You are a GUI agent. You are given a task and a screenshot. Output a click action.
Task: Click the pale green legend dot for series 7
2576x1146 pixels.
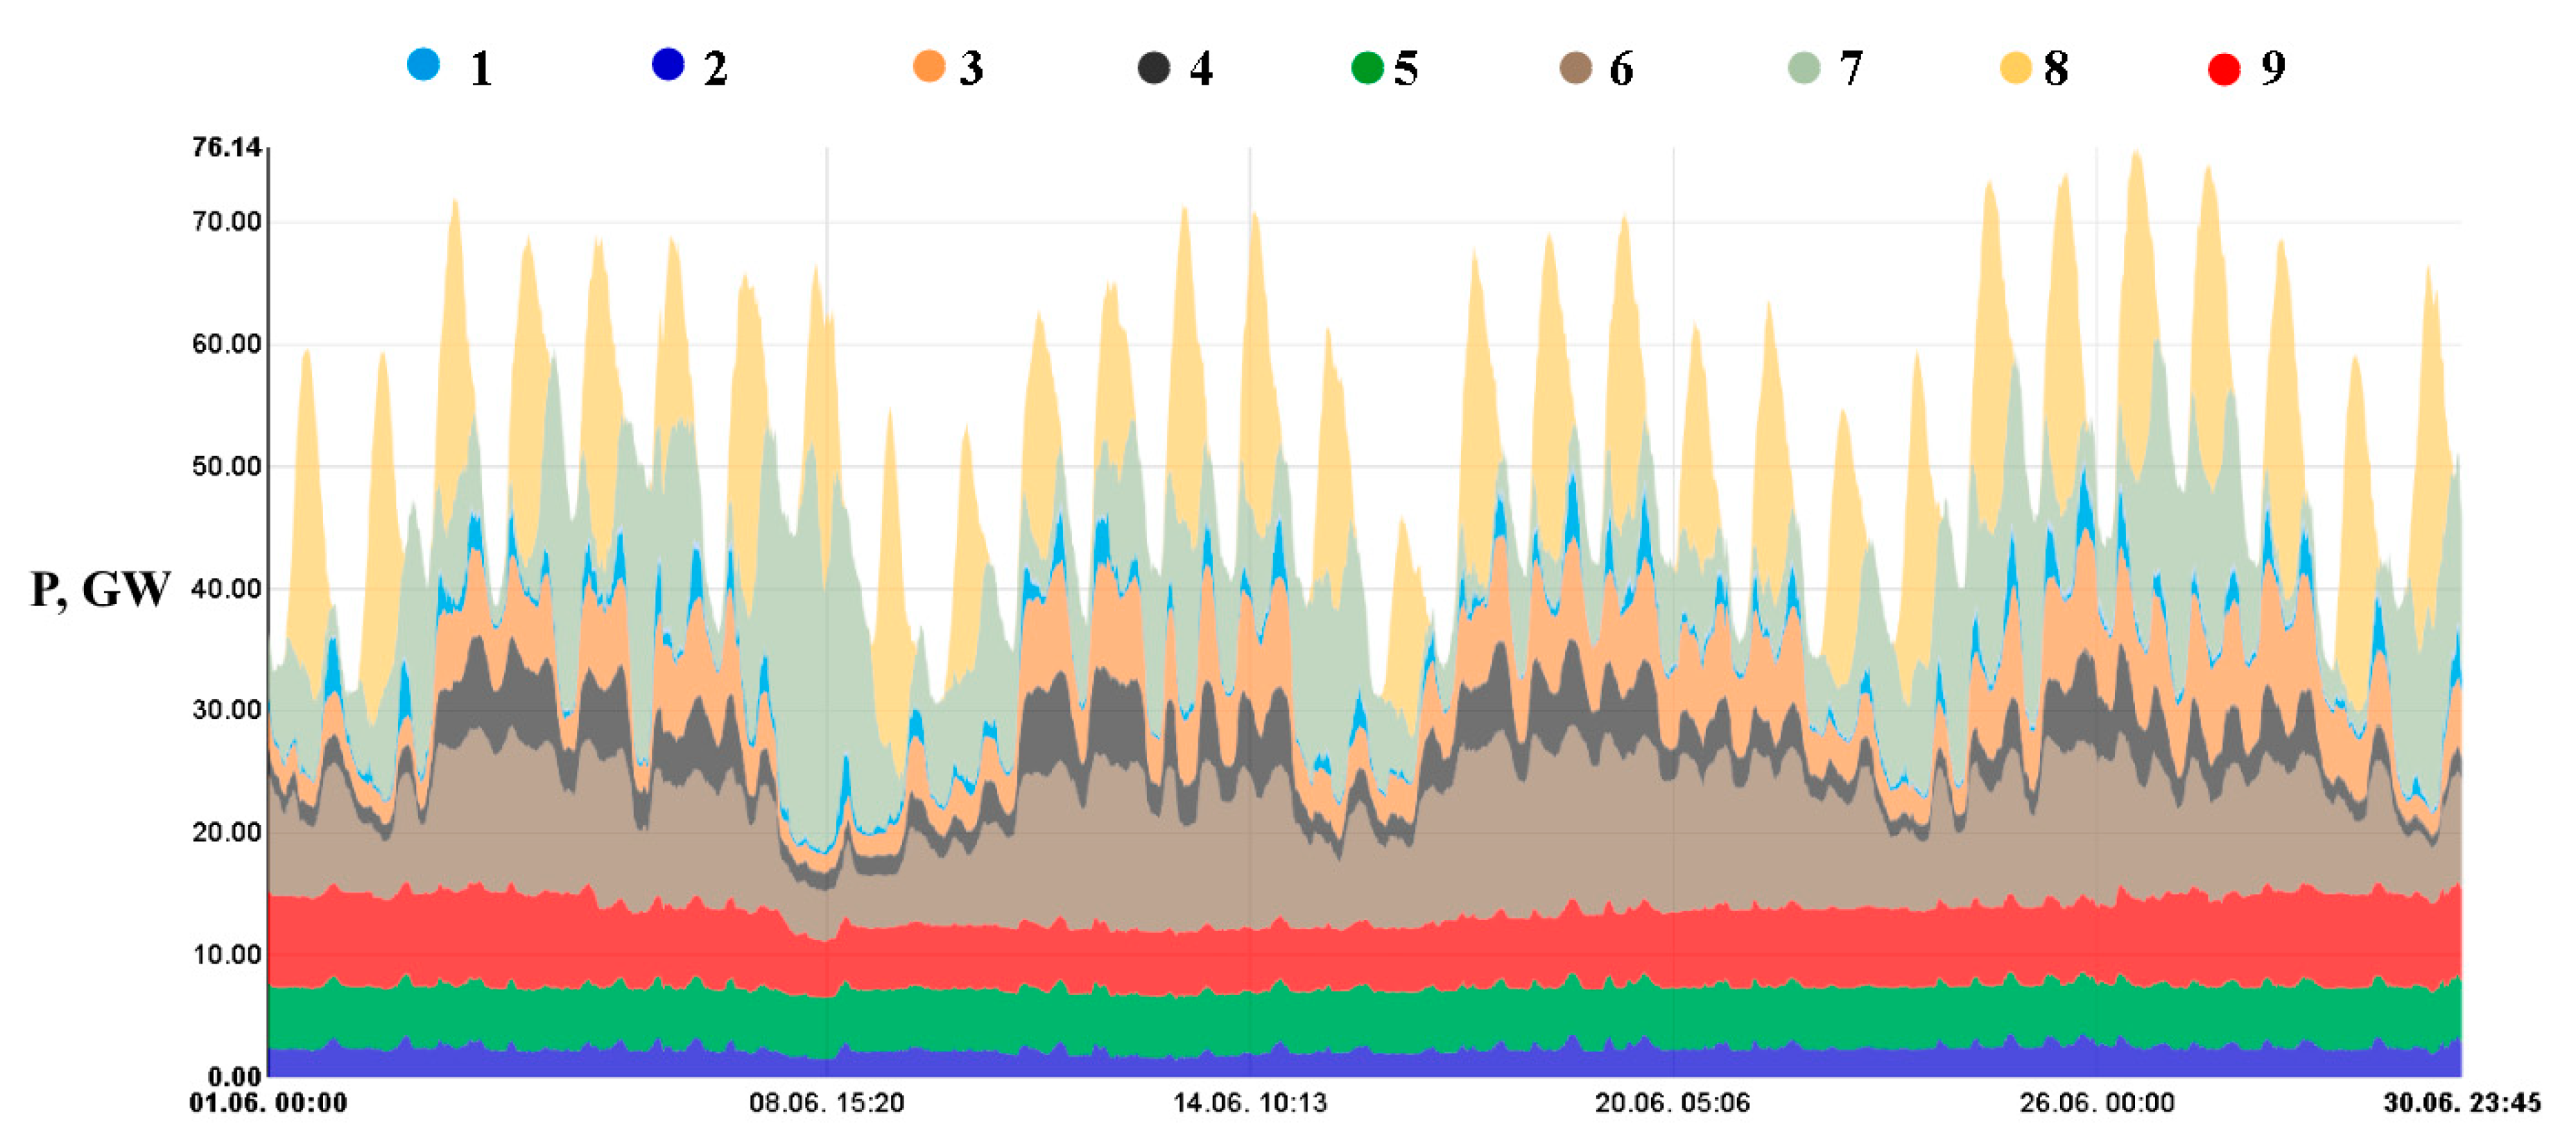(1804, 68)
